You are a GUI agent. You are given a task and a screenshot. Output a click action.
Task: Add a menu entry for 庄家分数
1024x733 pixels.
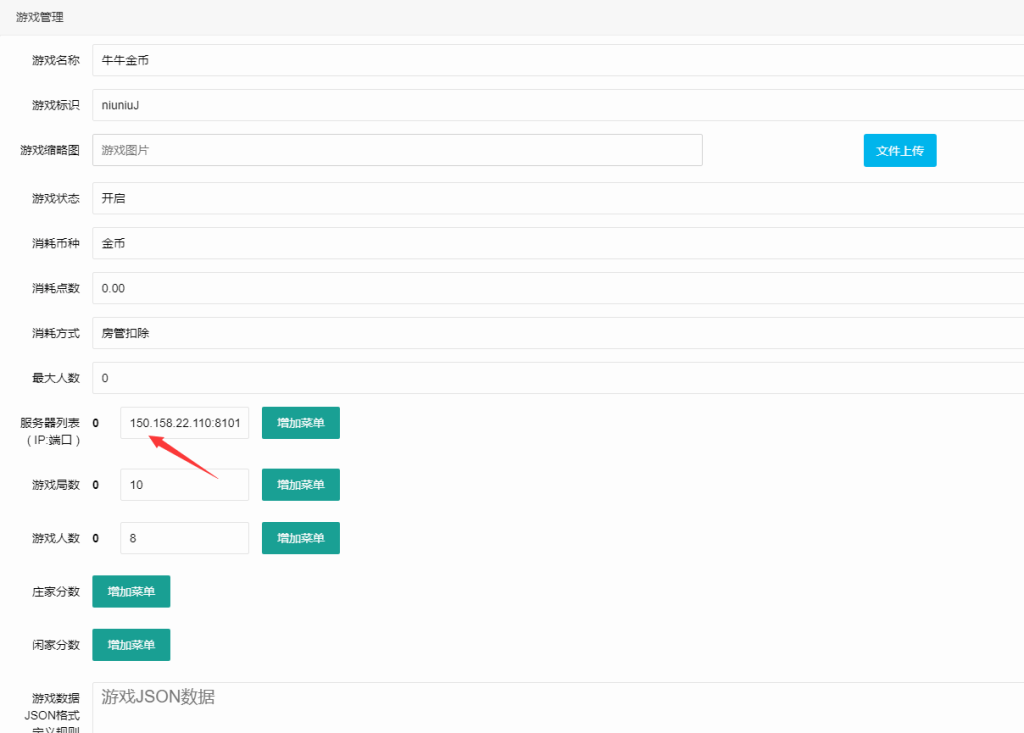pyautogui.click(x=131, y=591)
